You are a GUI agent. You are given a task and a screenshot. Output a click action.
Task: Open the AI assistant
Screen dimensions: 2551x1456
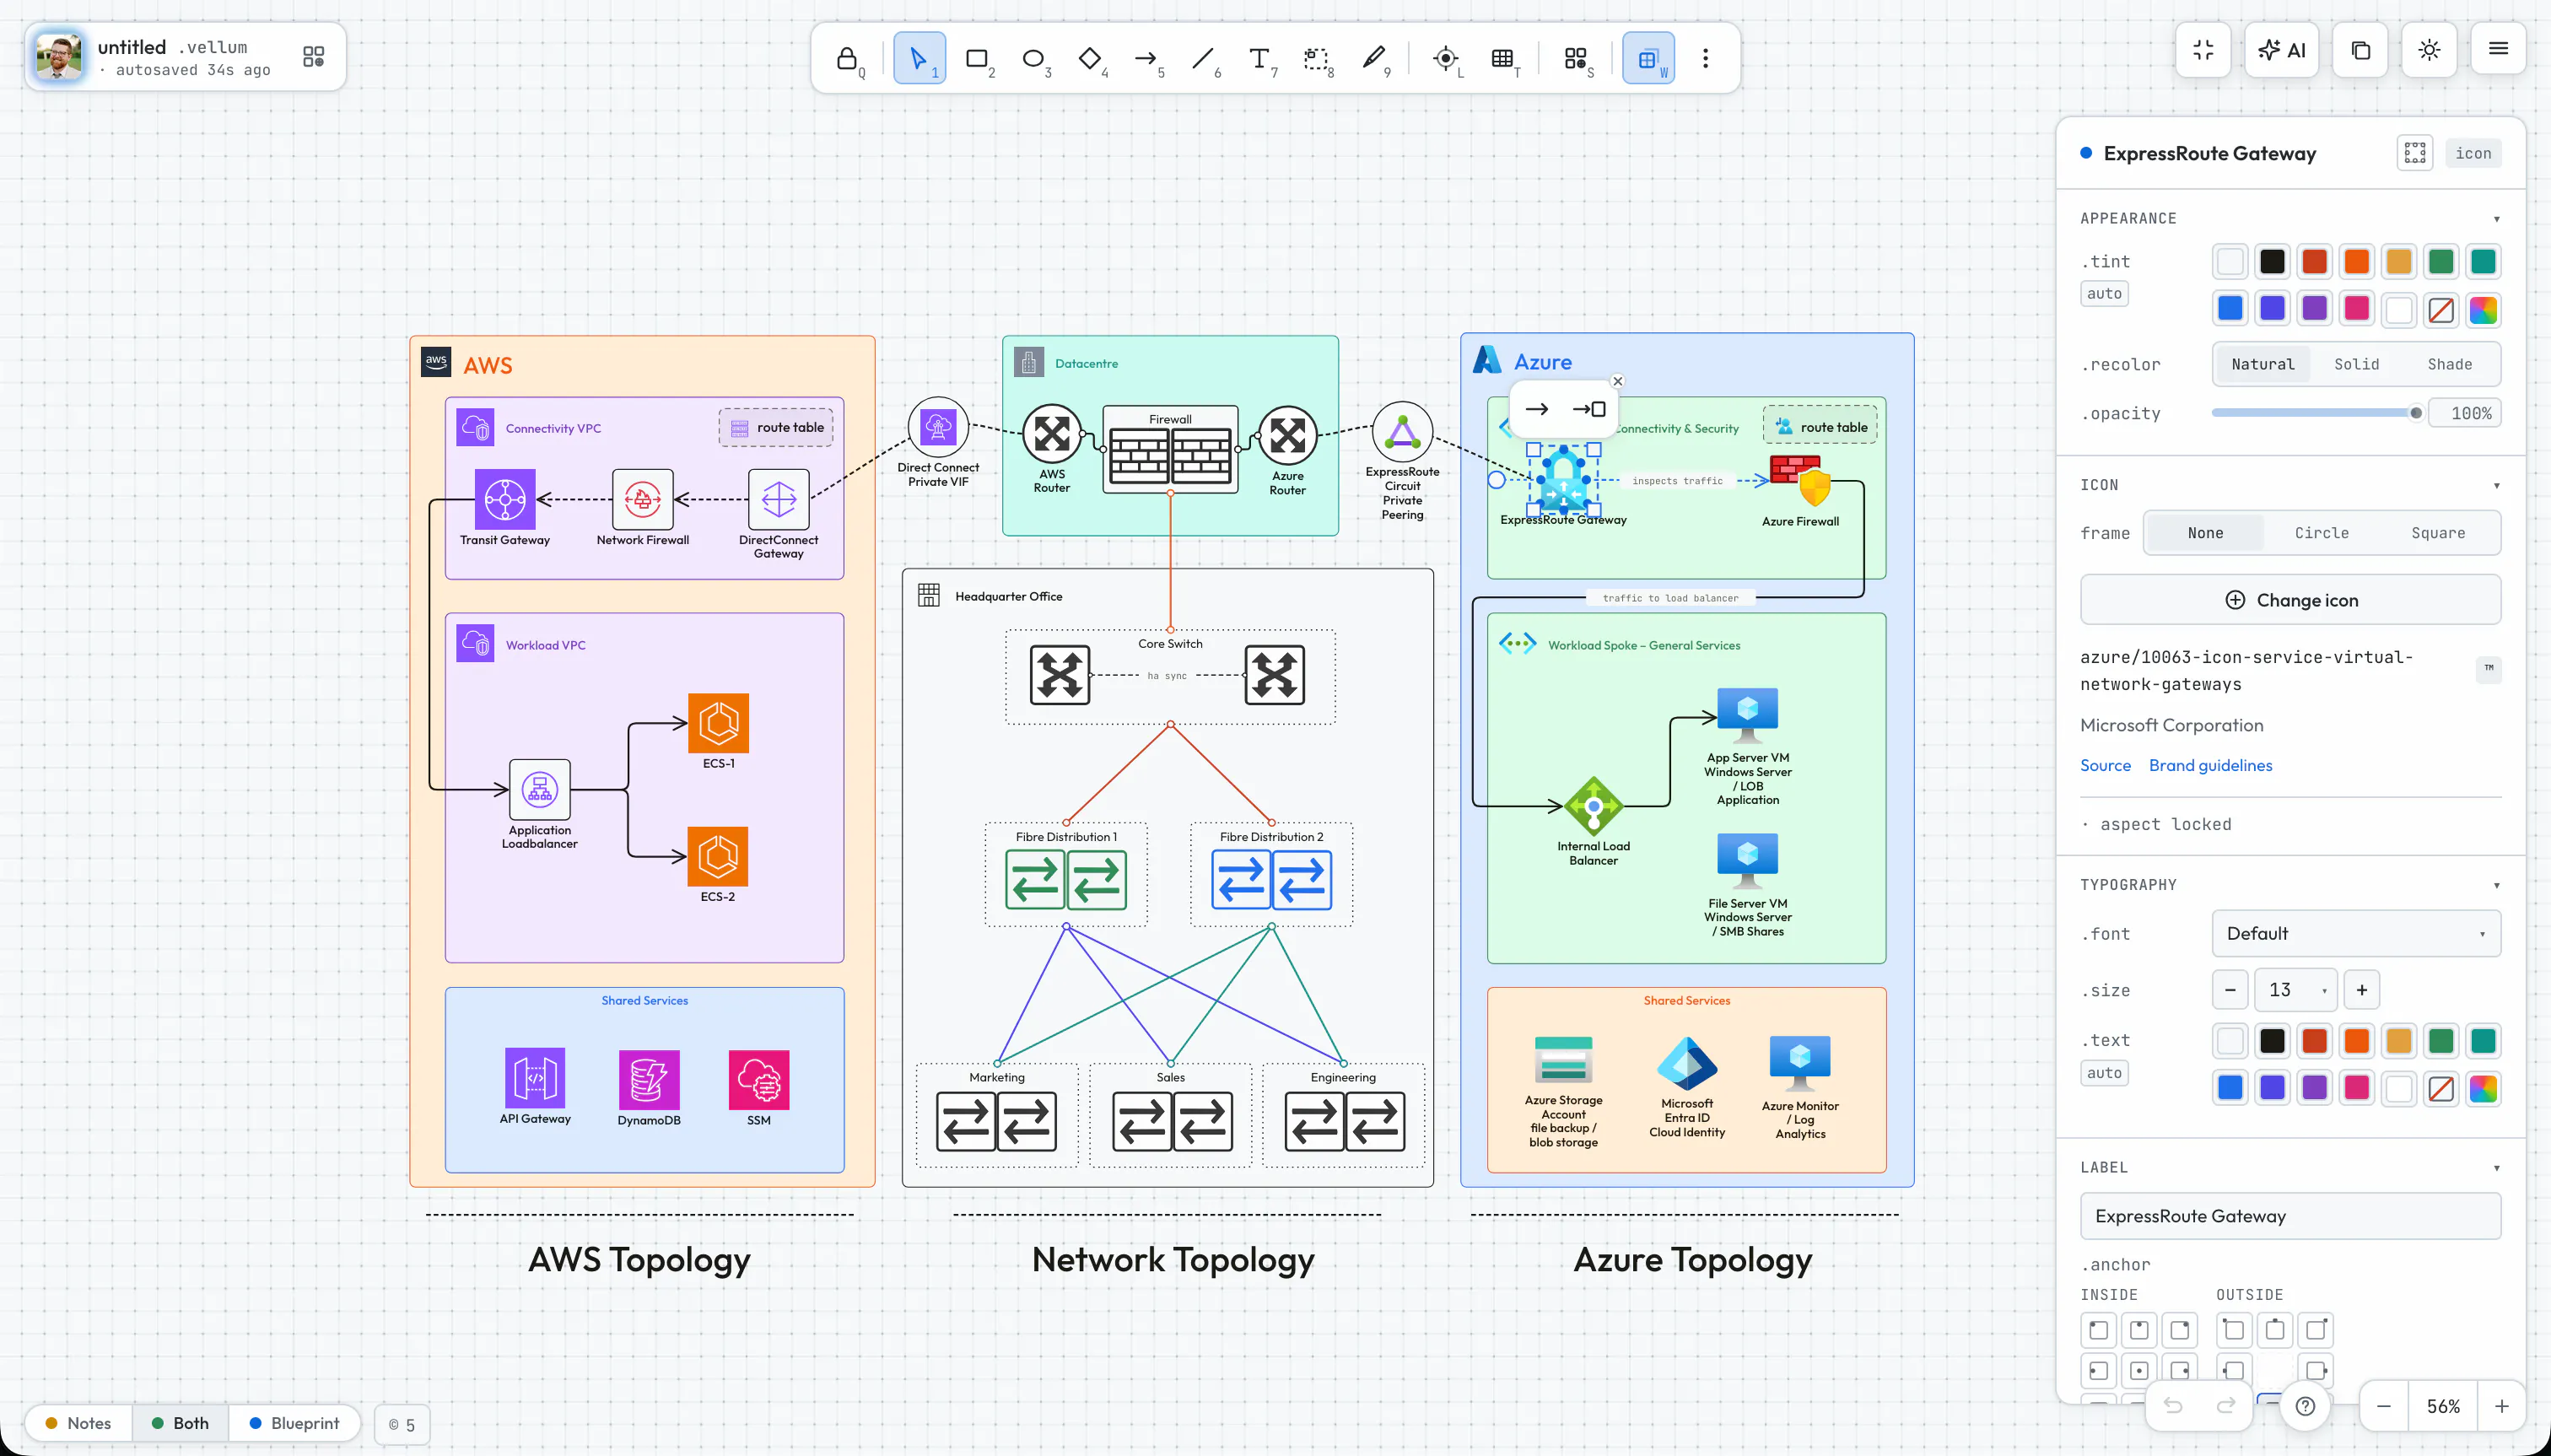pos(2282,50)
